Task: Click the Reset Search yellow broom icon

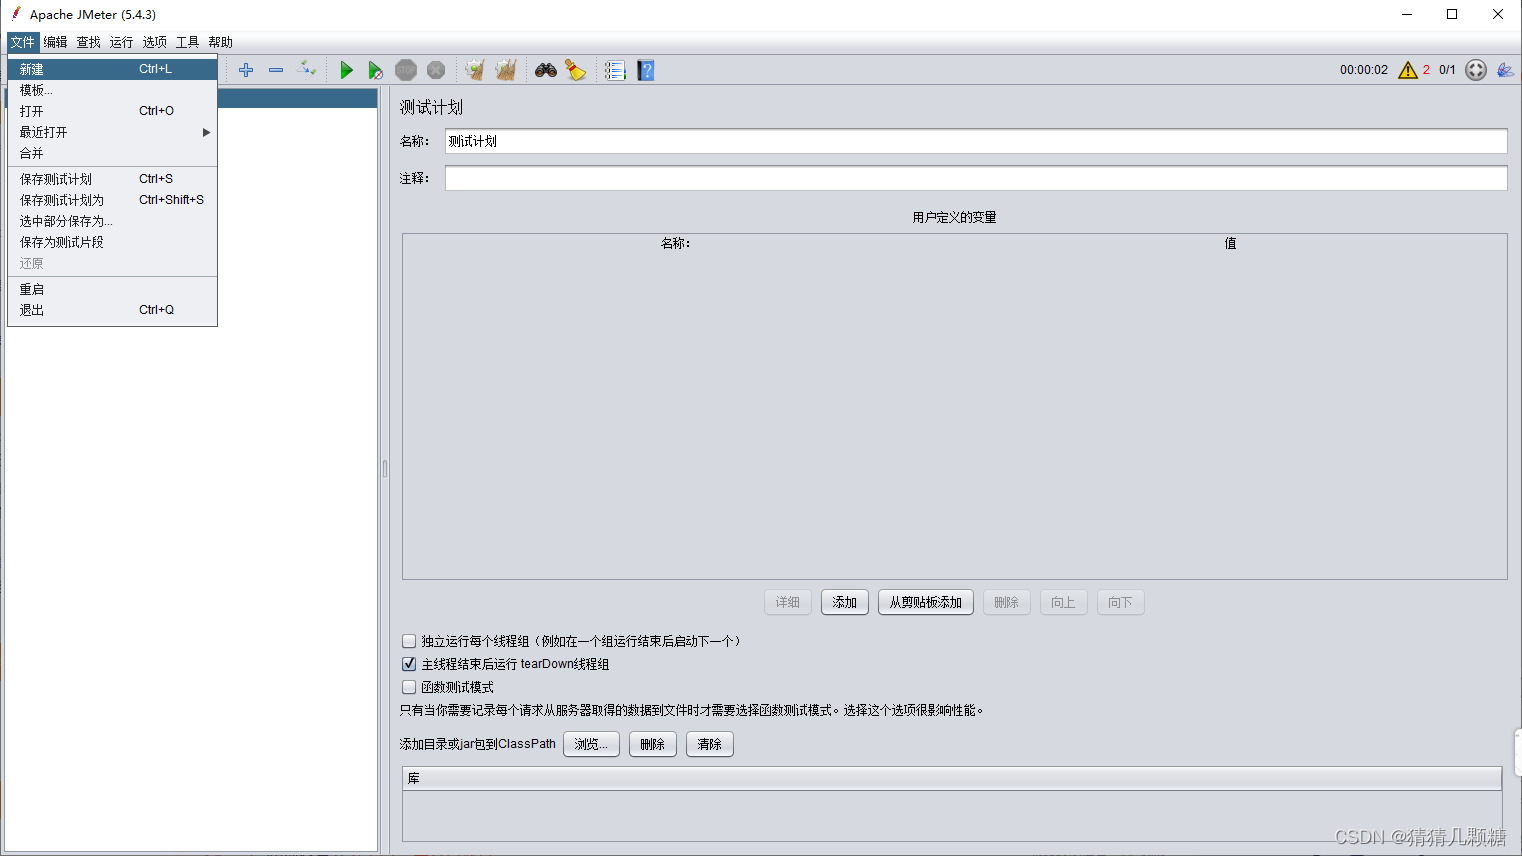Action: [576, 70]
